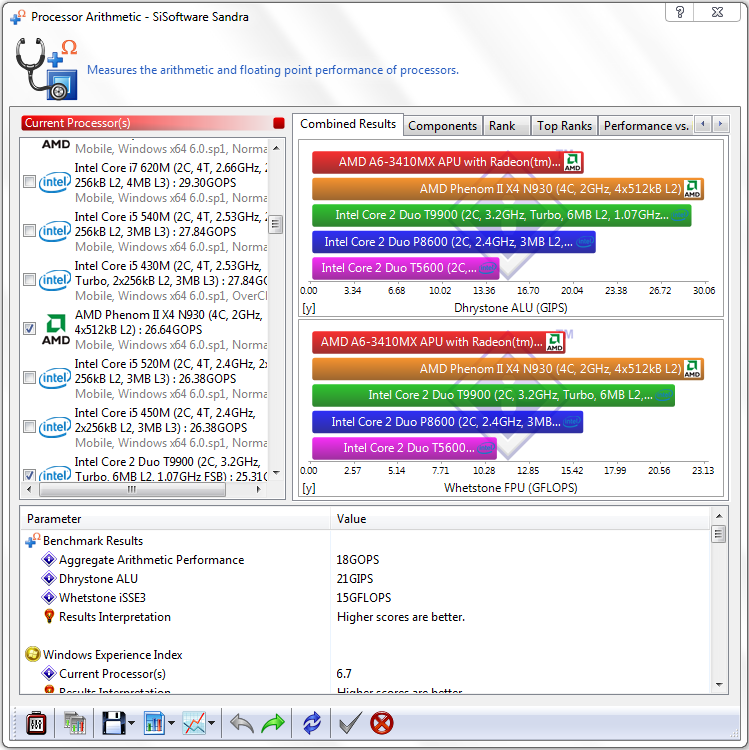The width and height of the screenshot is (749, 750).
Task: Open the line graph icon dropdown arrow
Action: [211, 723]
